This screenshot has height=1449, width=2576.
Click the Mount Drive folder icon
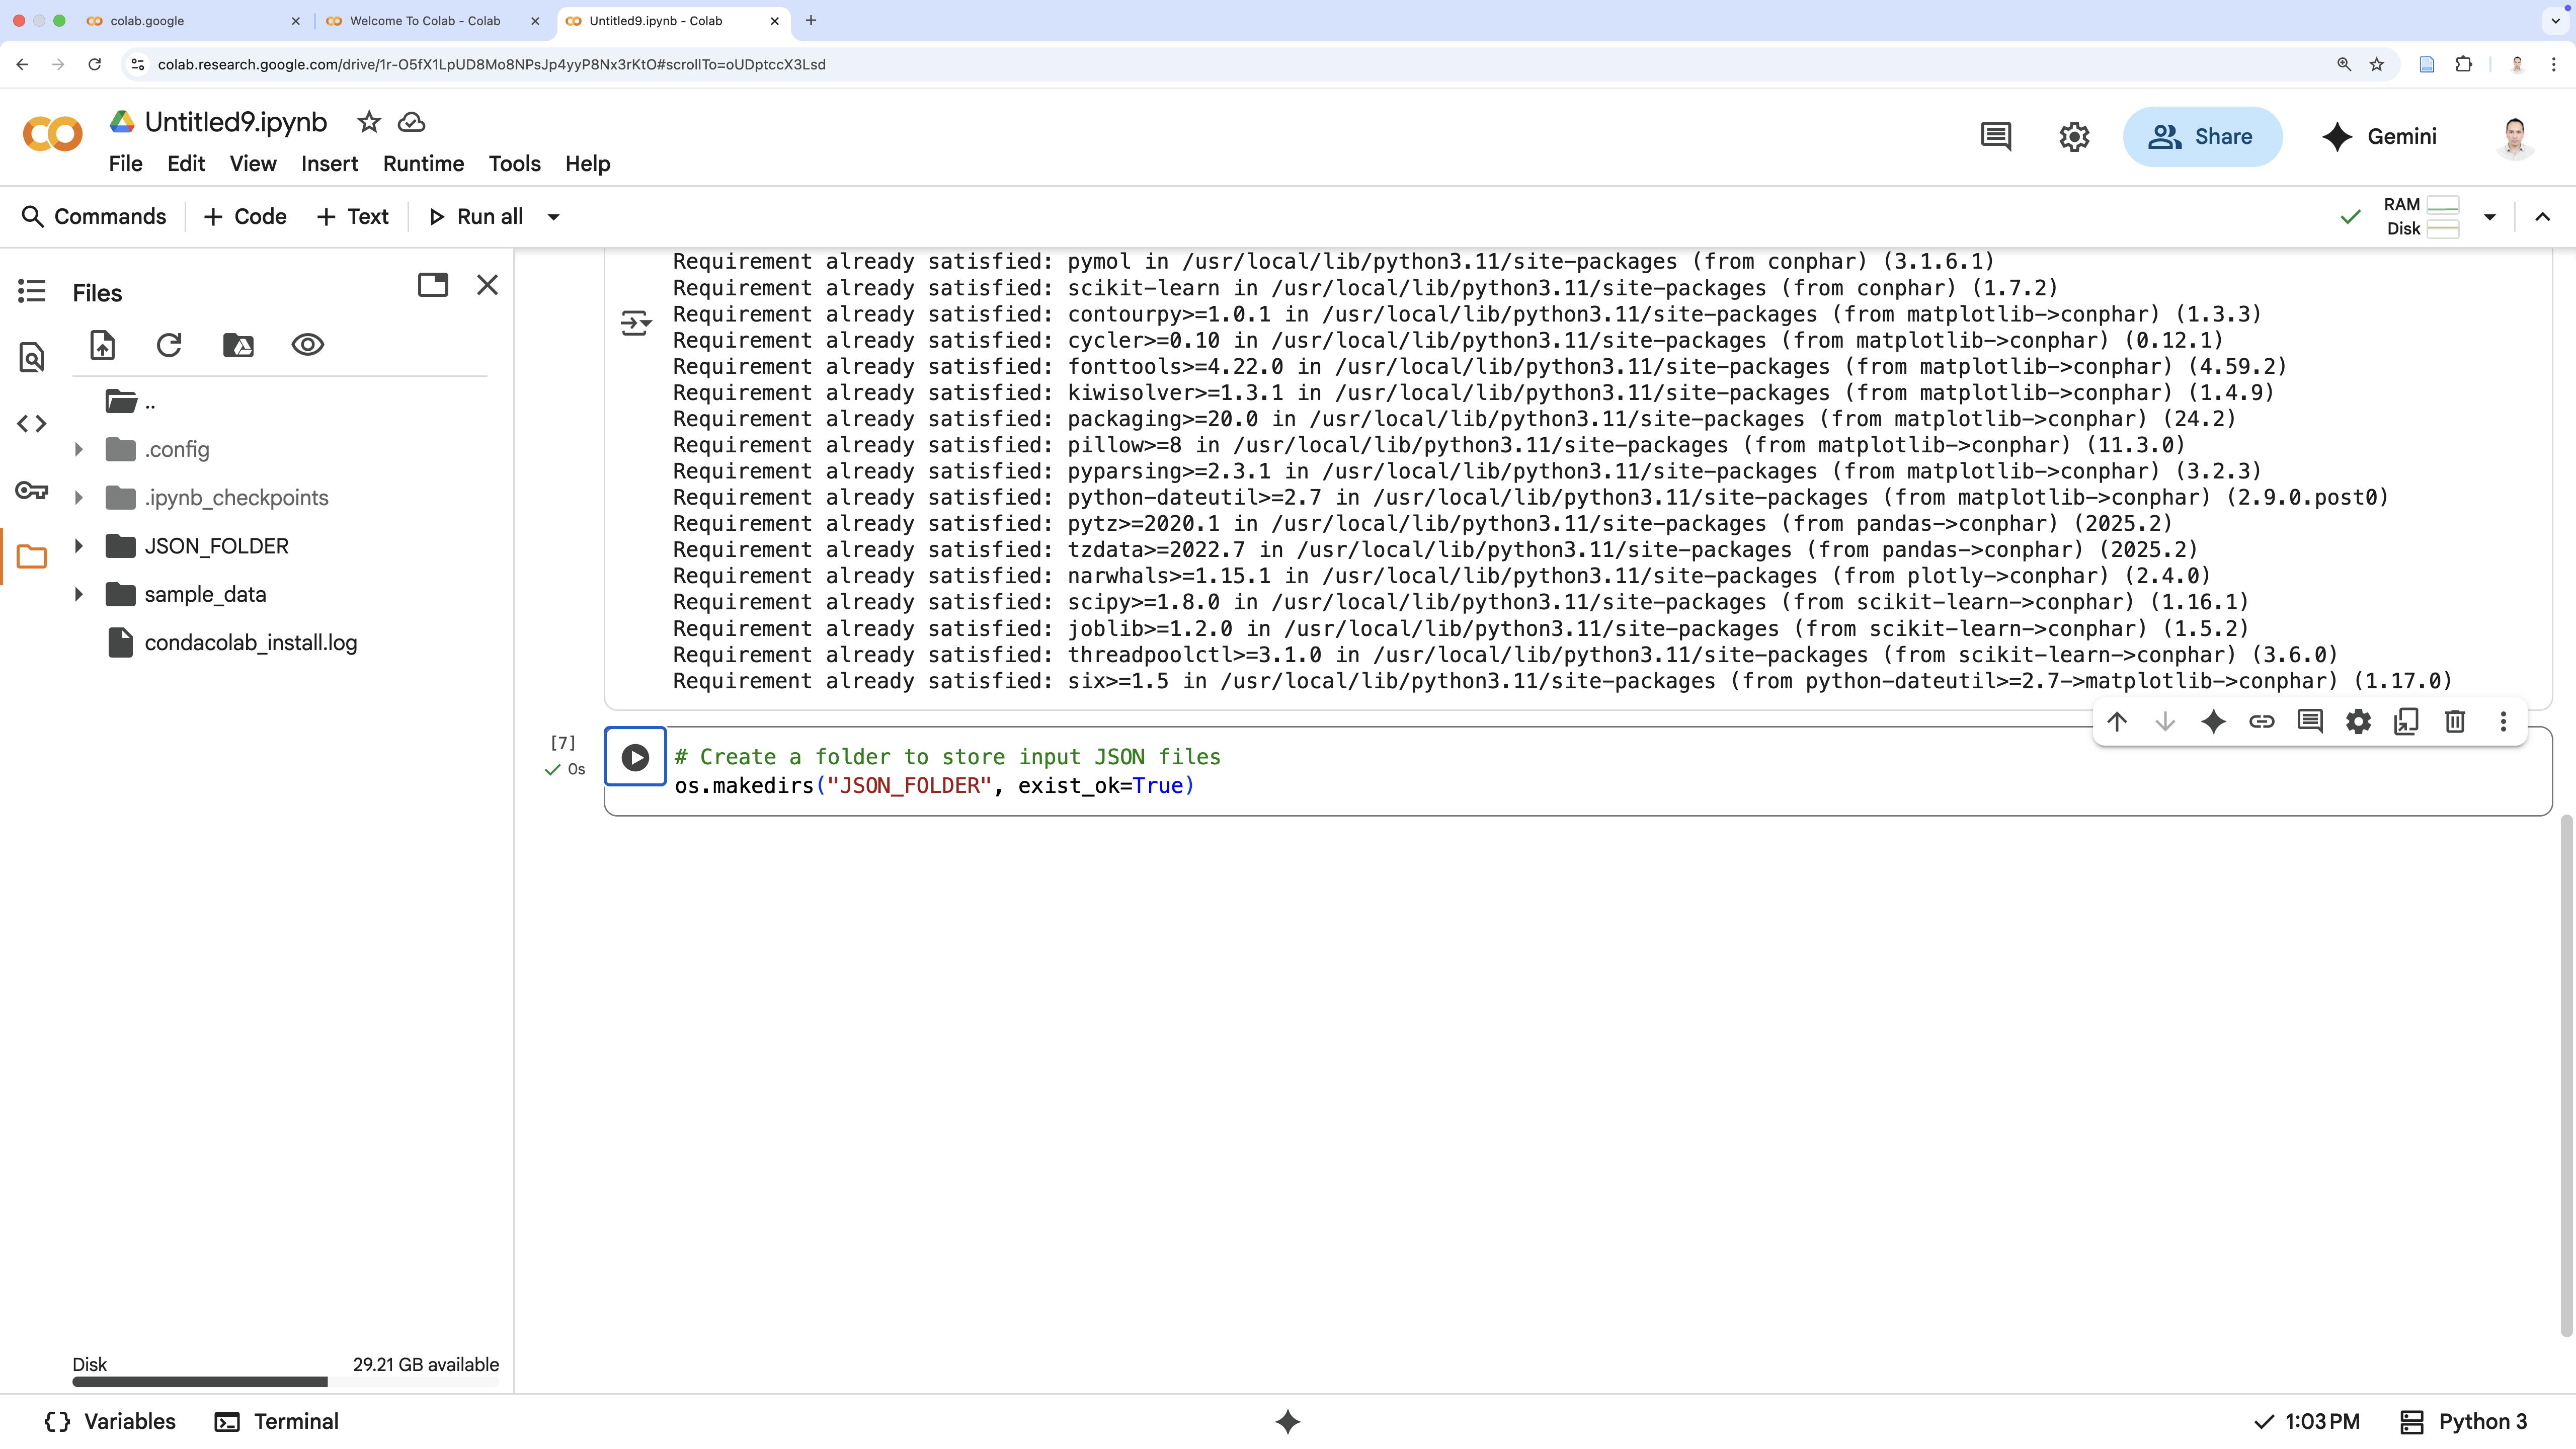pos(238,345)
